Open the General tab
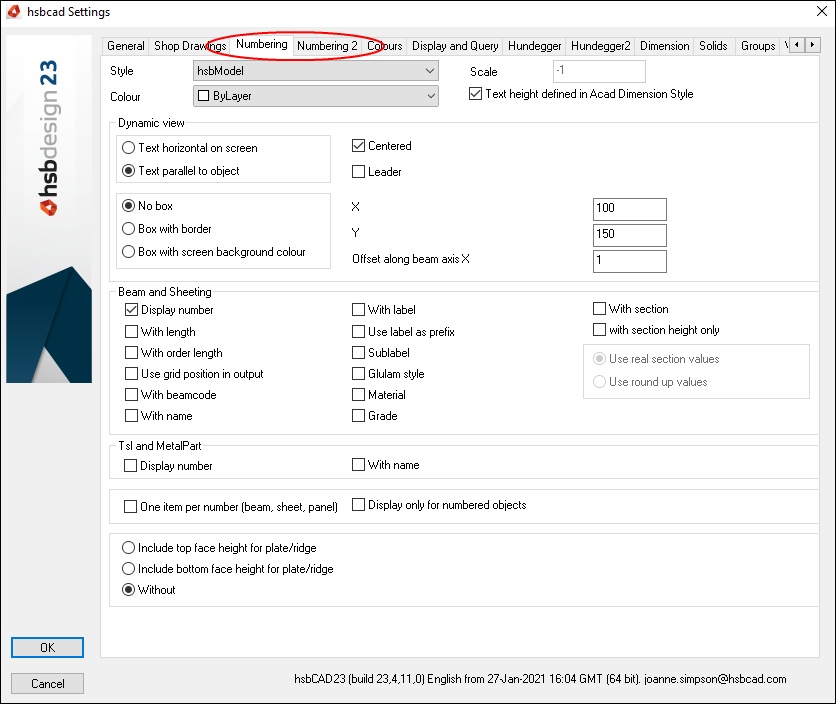The width and height of the screenshot is (836, 704). [125, 46]
